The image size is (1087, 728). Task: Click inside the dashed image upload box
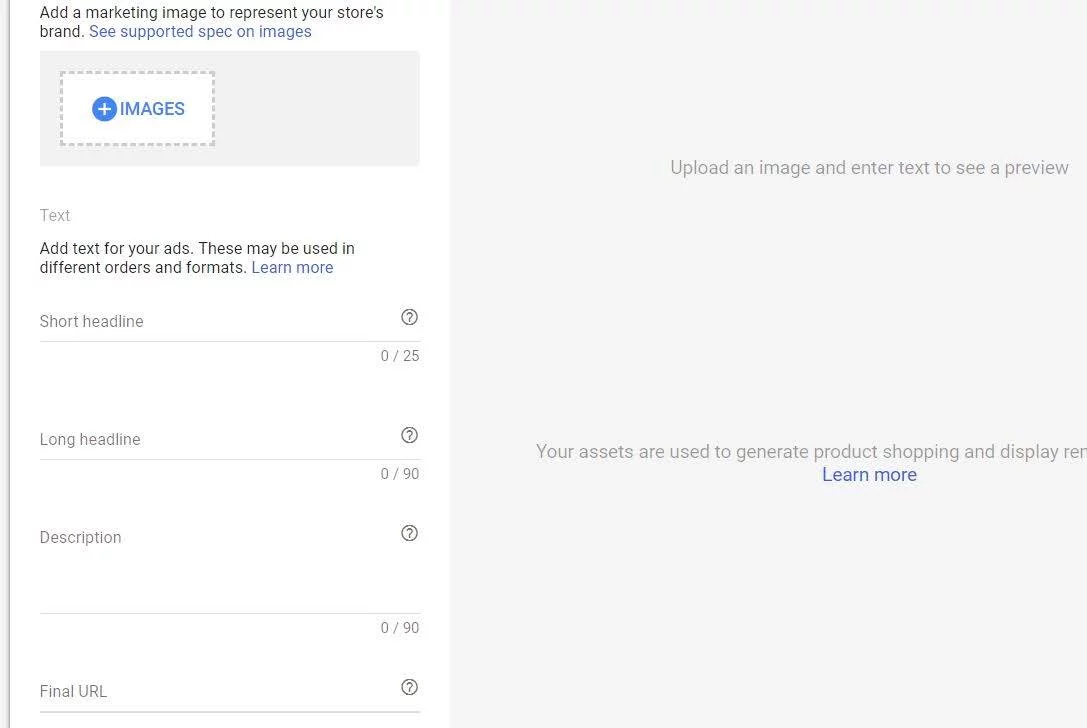[x=137, y=108]
